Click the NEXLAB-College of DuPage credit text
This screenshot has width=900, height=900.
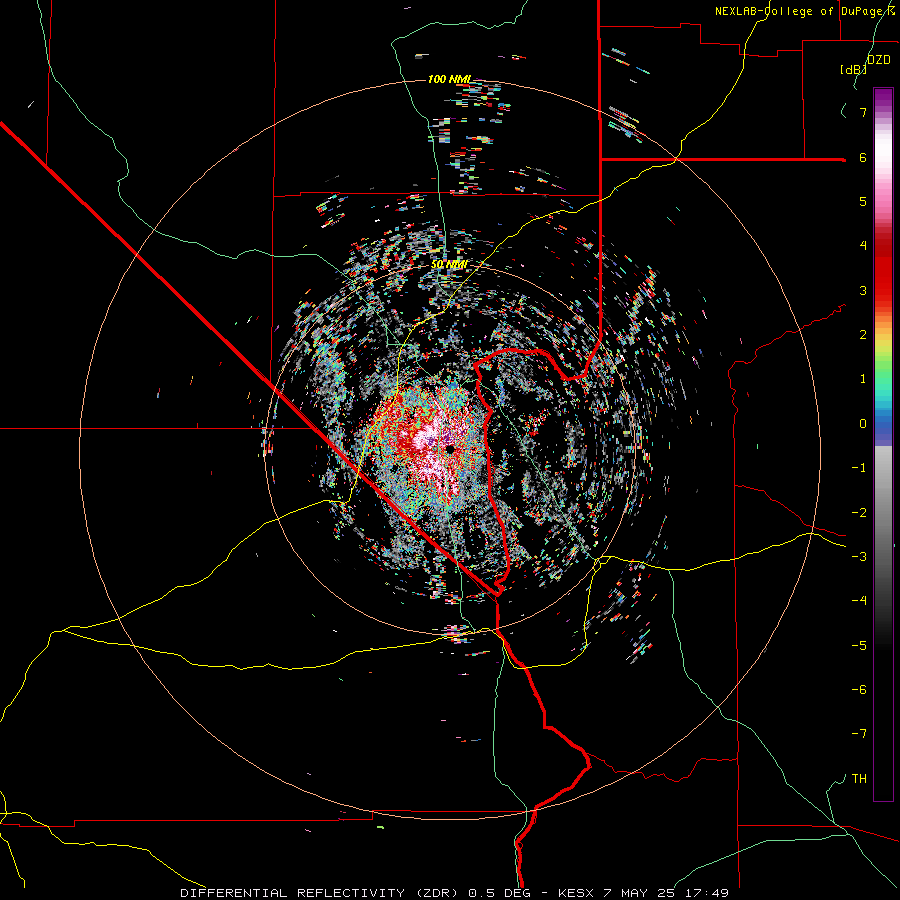pyautogui.click(x=805, y=11)
